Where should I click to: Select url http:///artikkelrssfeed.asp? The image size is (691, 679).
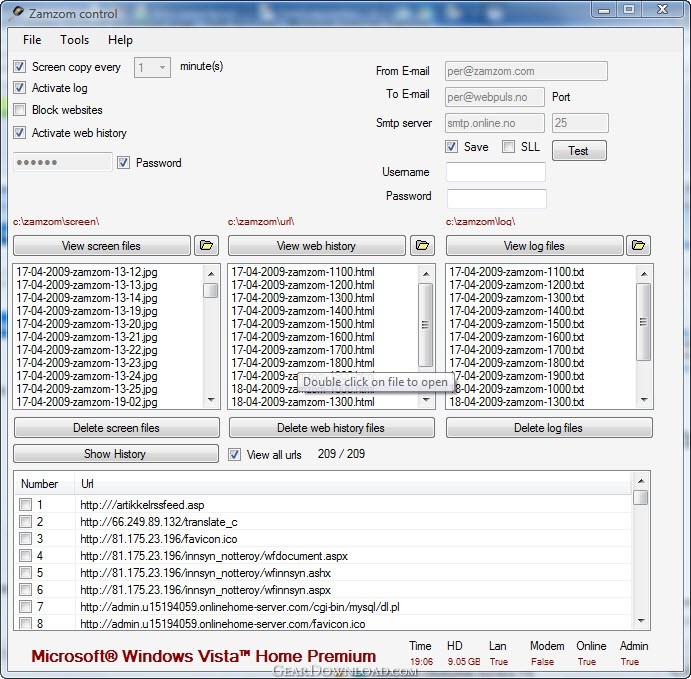tap(142, 505)
